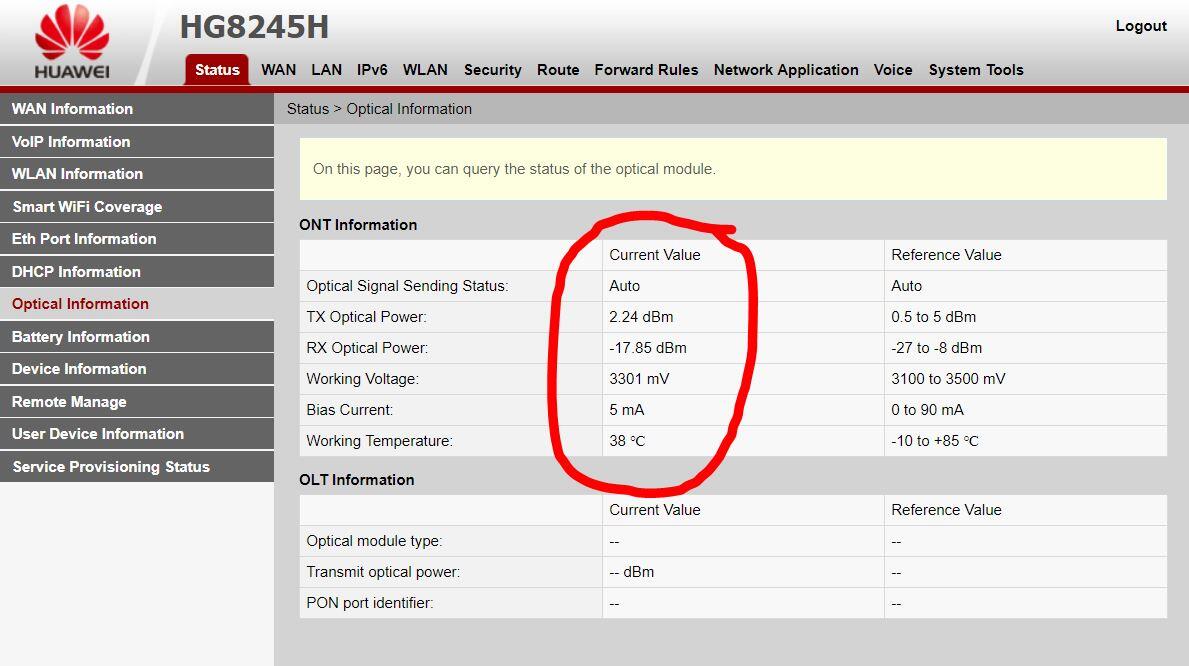1189x666 pixels.
Task: Click OLT table 'Current Value' header
Action: point(654,510)
